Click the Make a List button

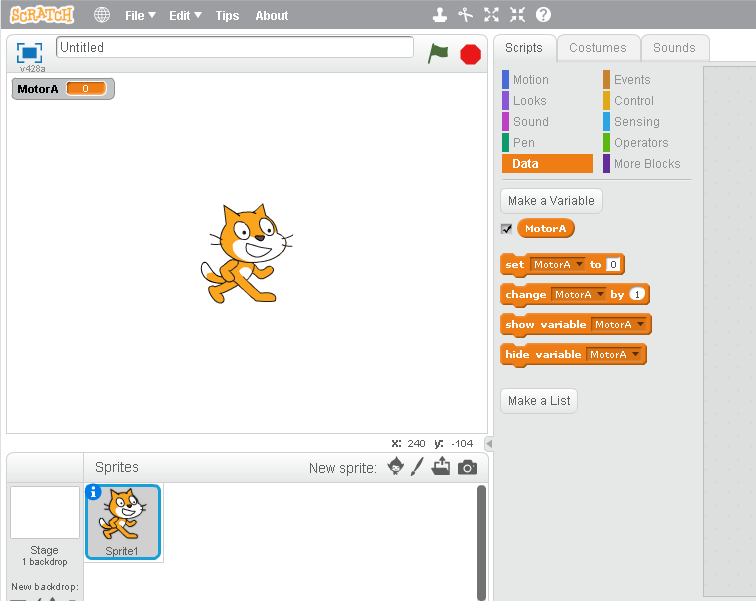coord(539,401)
